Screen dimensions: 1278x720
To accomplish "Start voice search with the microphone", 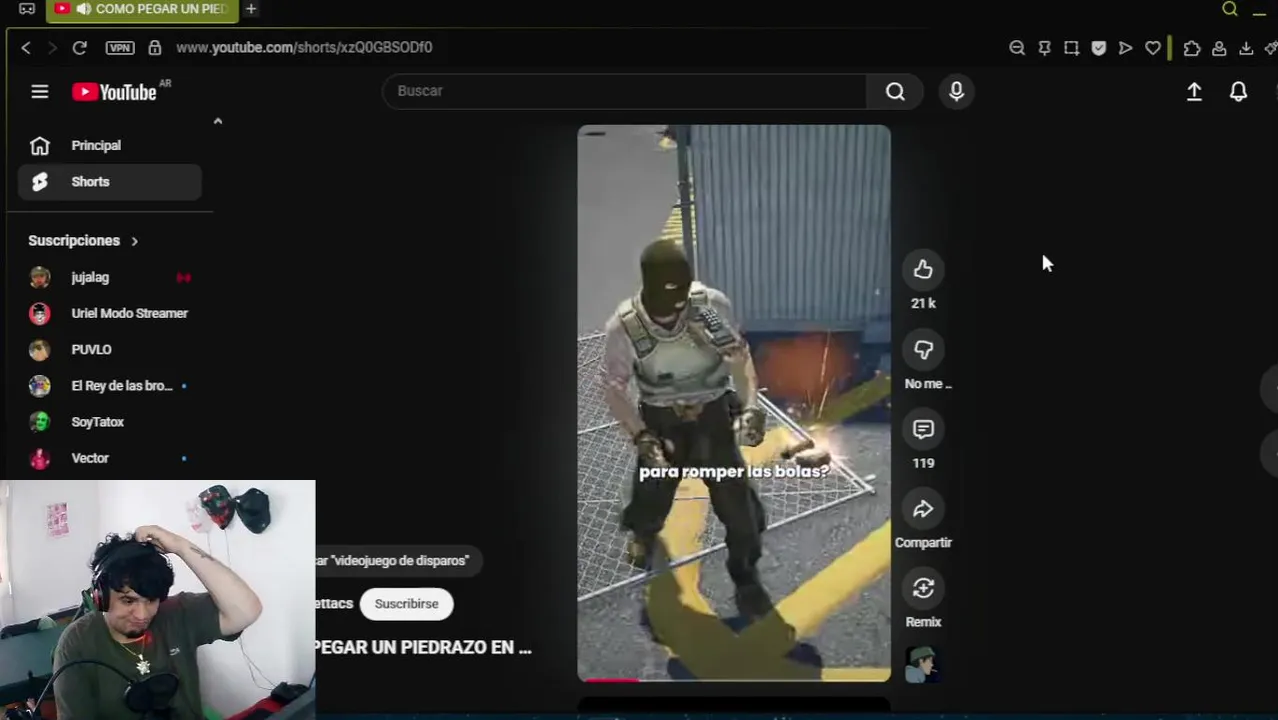I will pos(956,91).
